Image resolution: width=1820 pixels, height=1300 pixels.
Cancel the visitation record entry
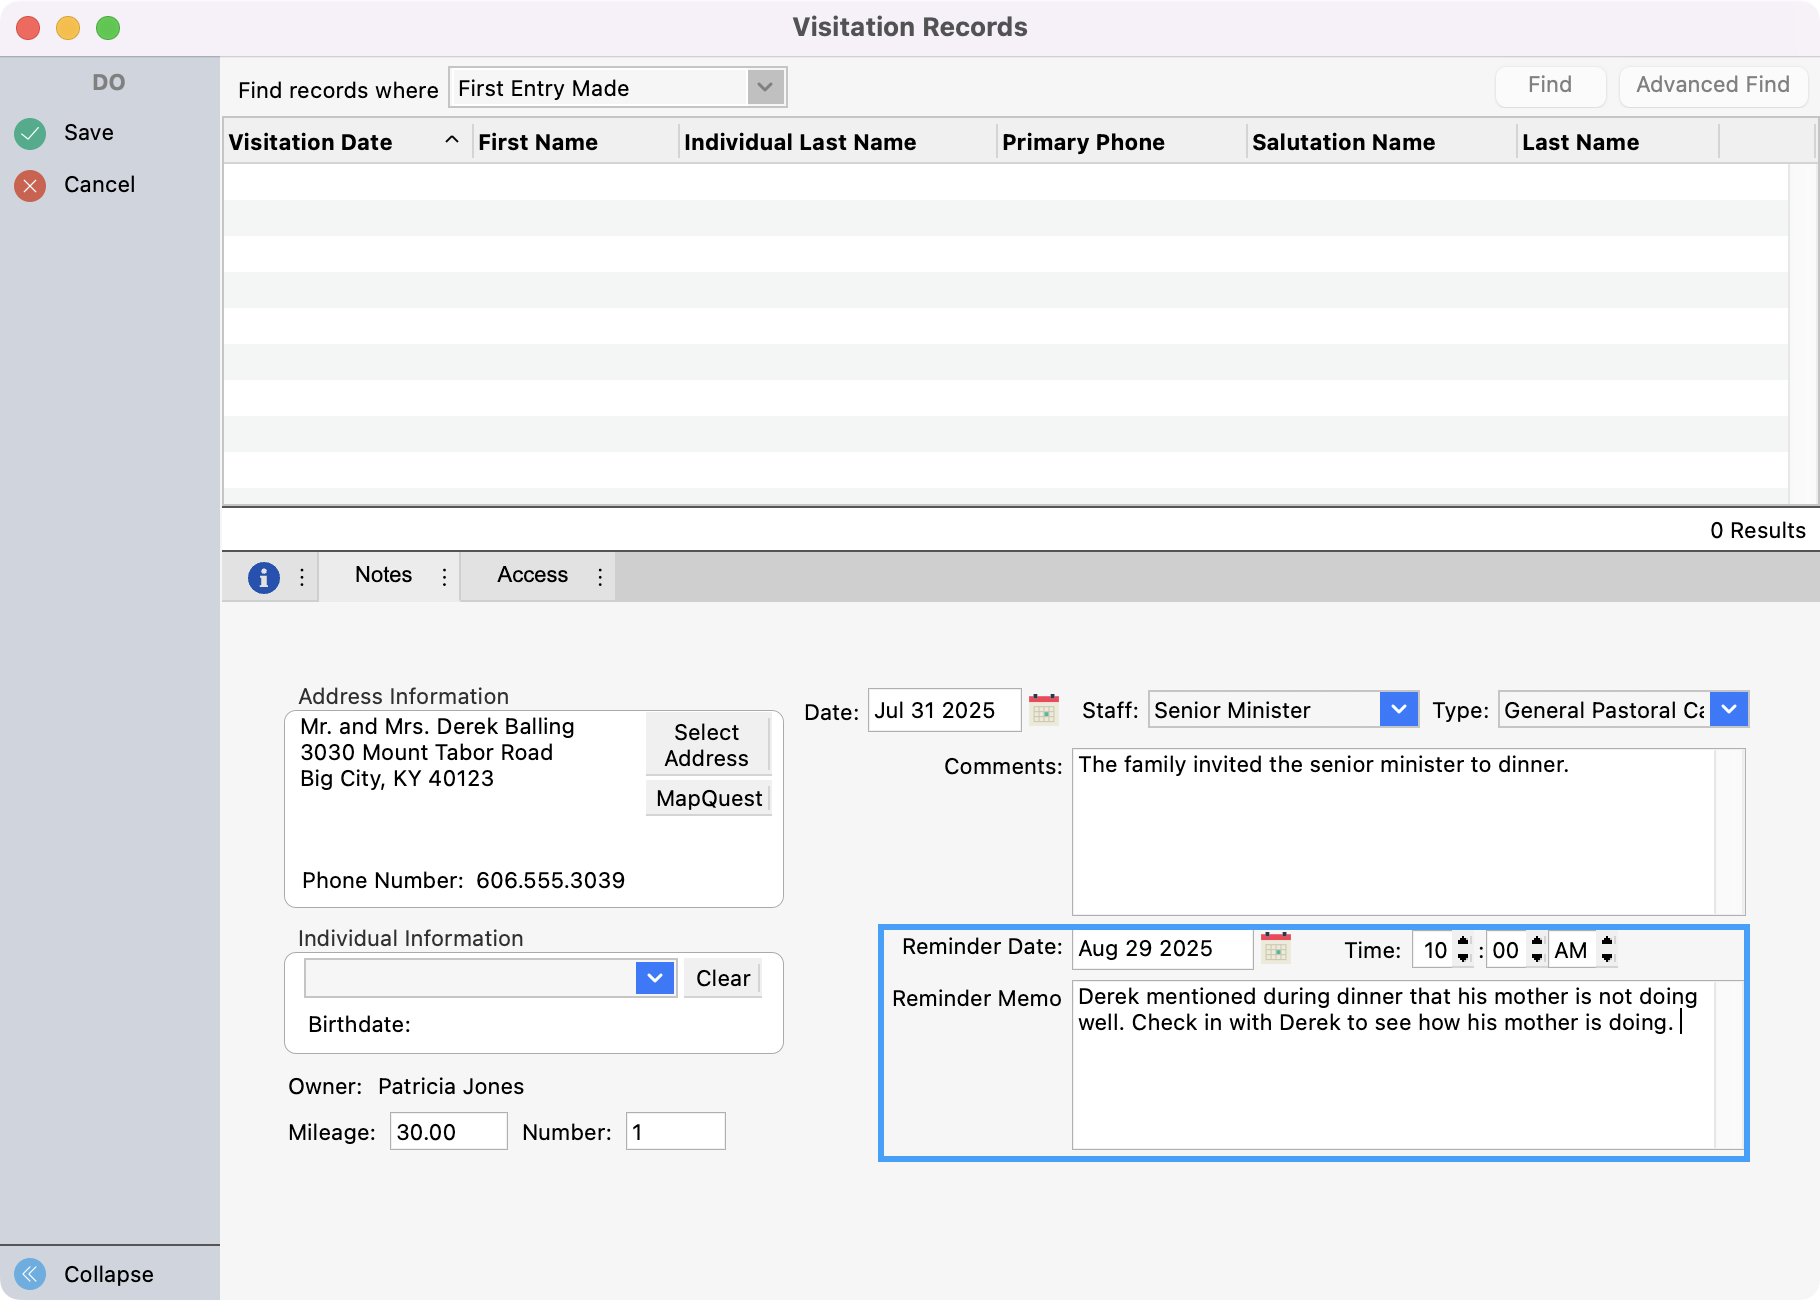point(98,184)
